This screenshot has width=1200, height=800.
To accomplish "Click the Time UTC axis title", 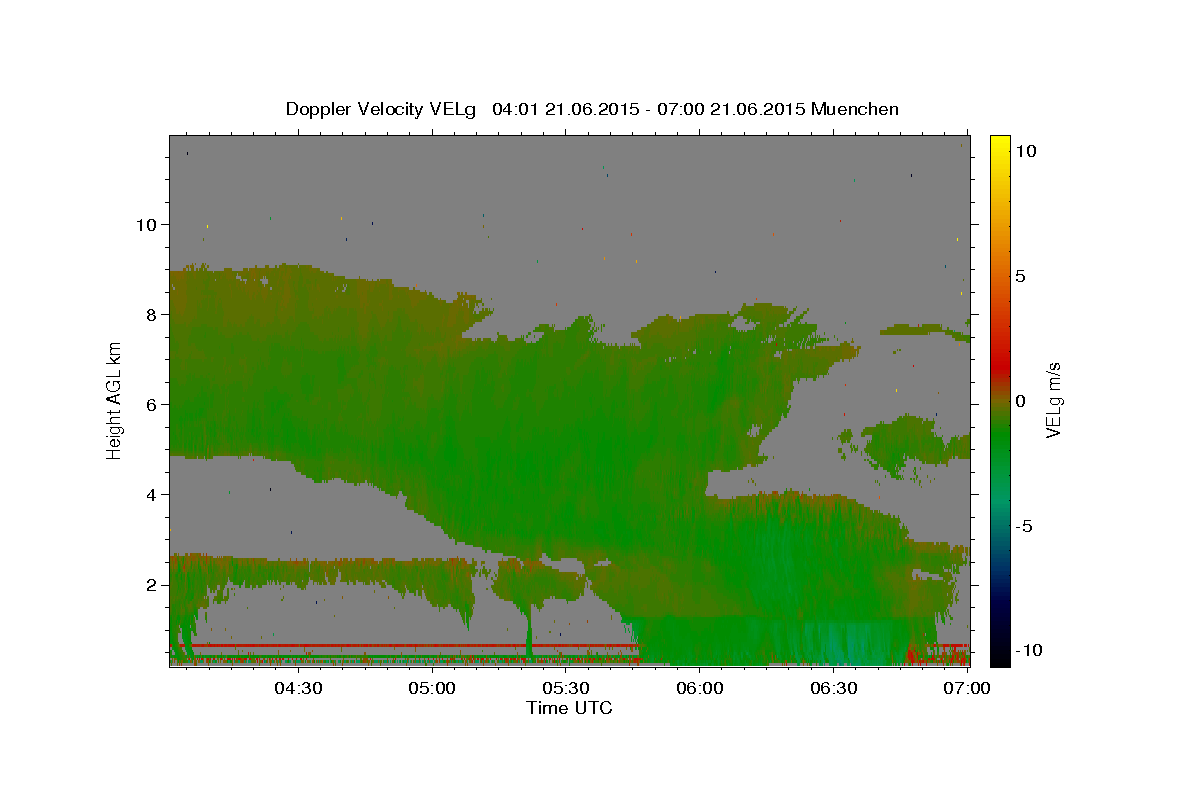I will pyautogui.click(x=569, y=708).
